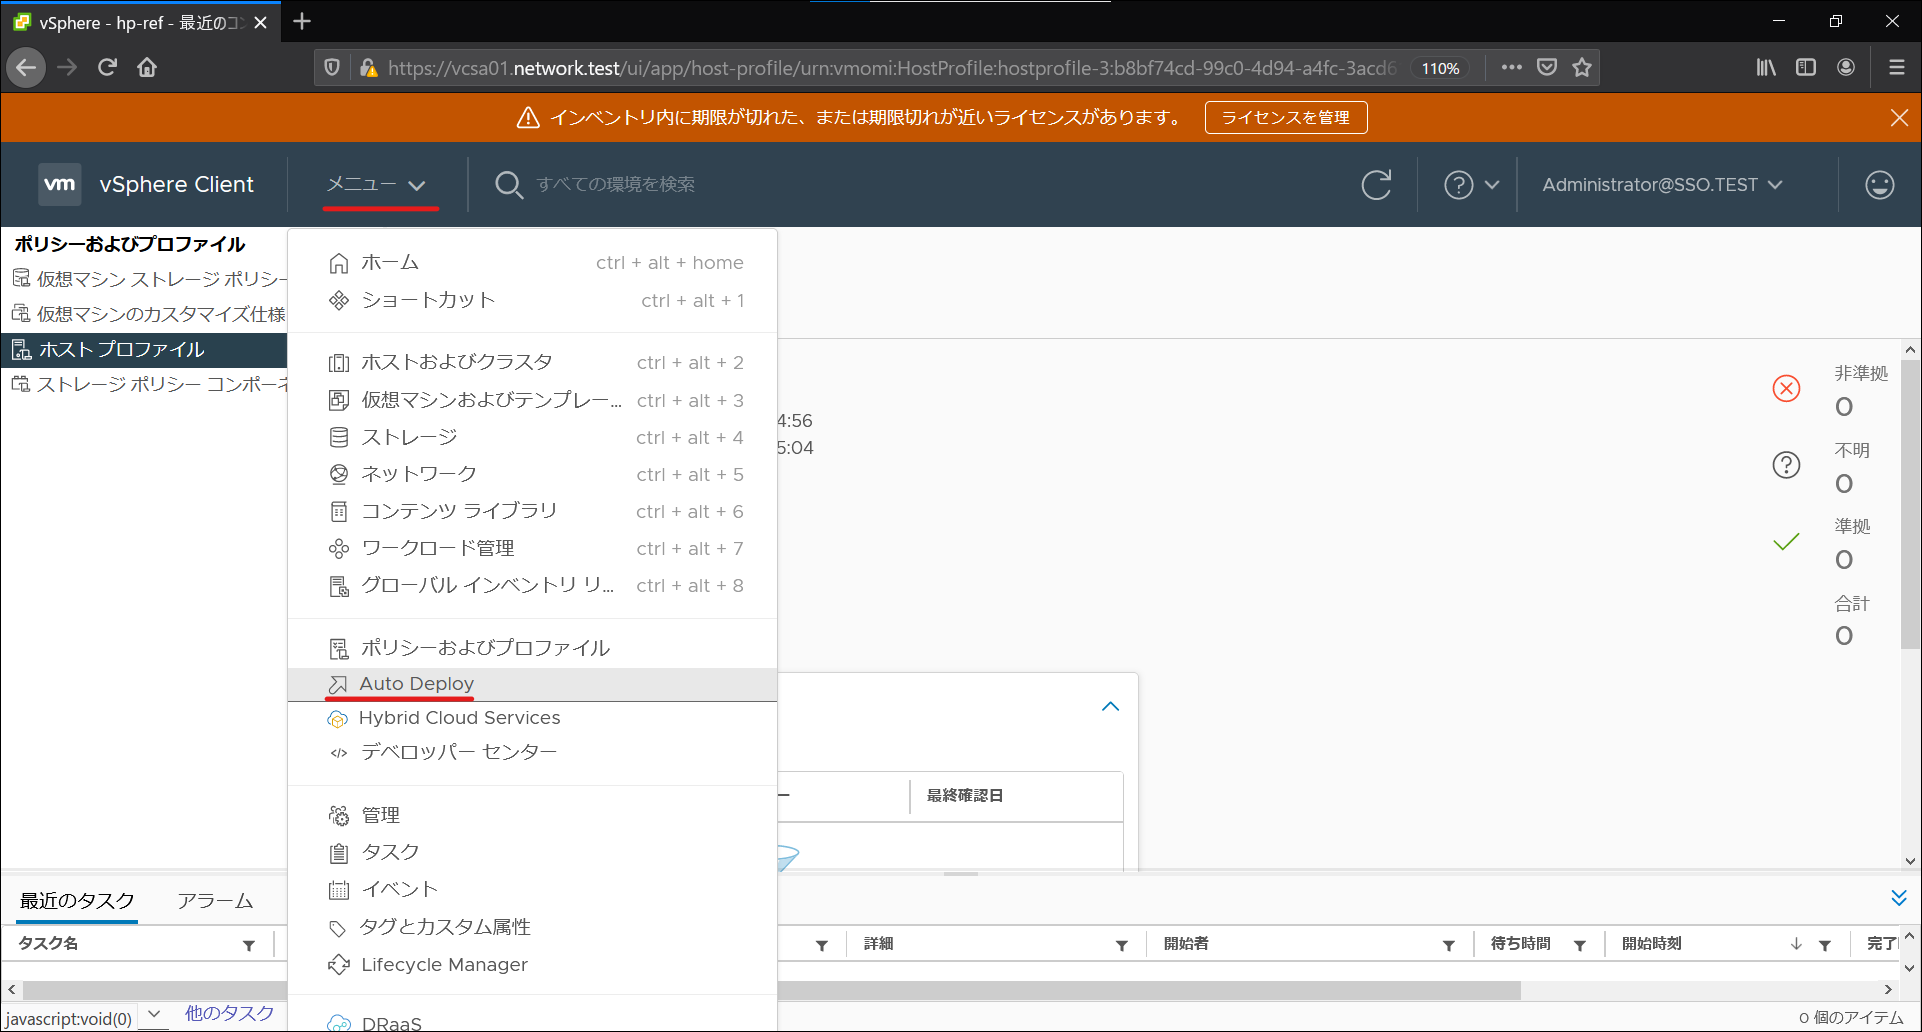The height and width of the screenshot is (1032, 1922).
Task: Click the Developer Center code icon
Action: coord(339,753)
